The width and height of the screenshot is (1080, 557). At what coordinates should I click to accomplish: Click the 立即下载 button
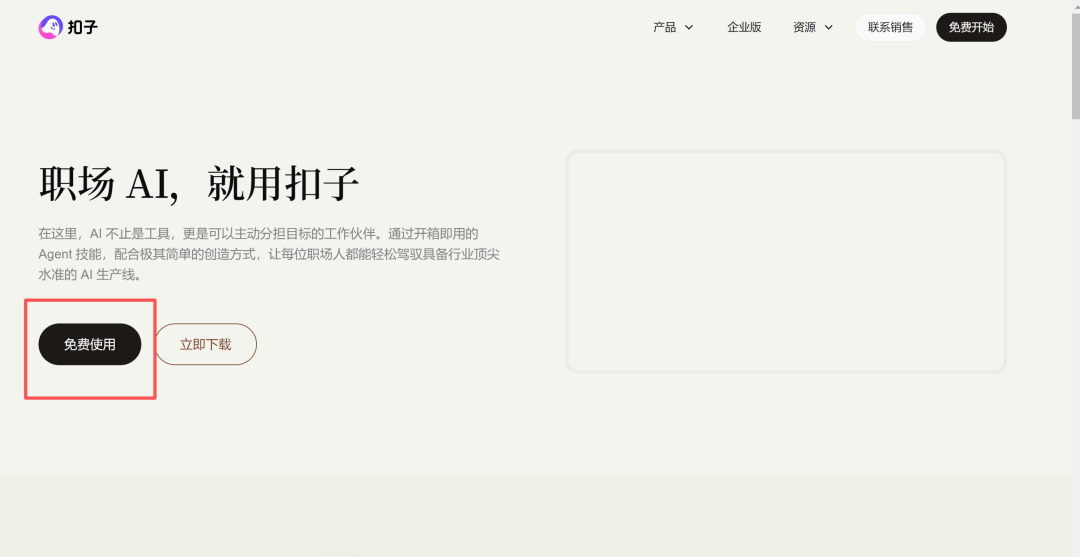tap(205, 344)
